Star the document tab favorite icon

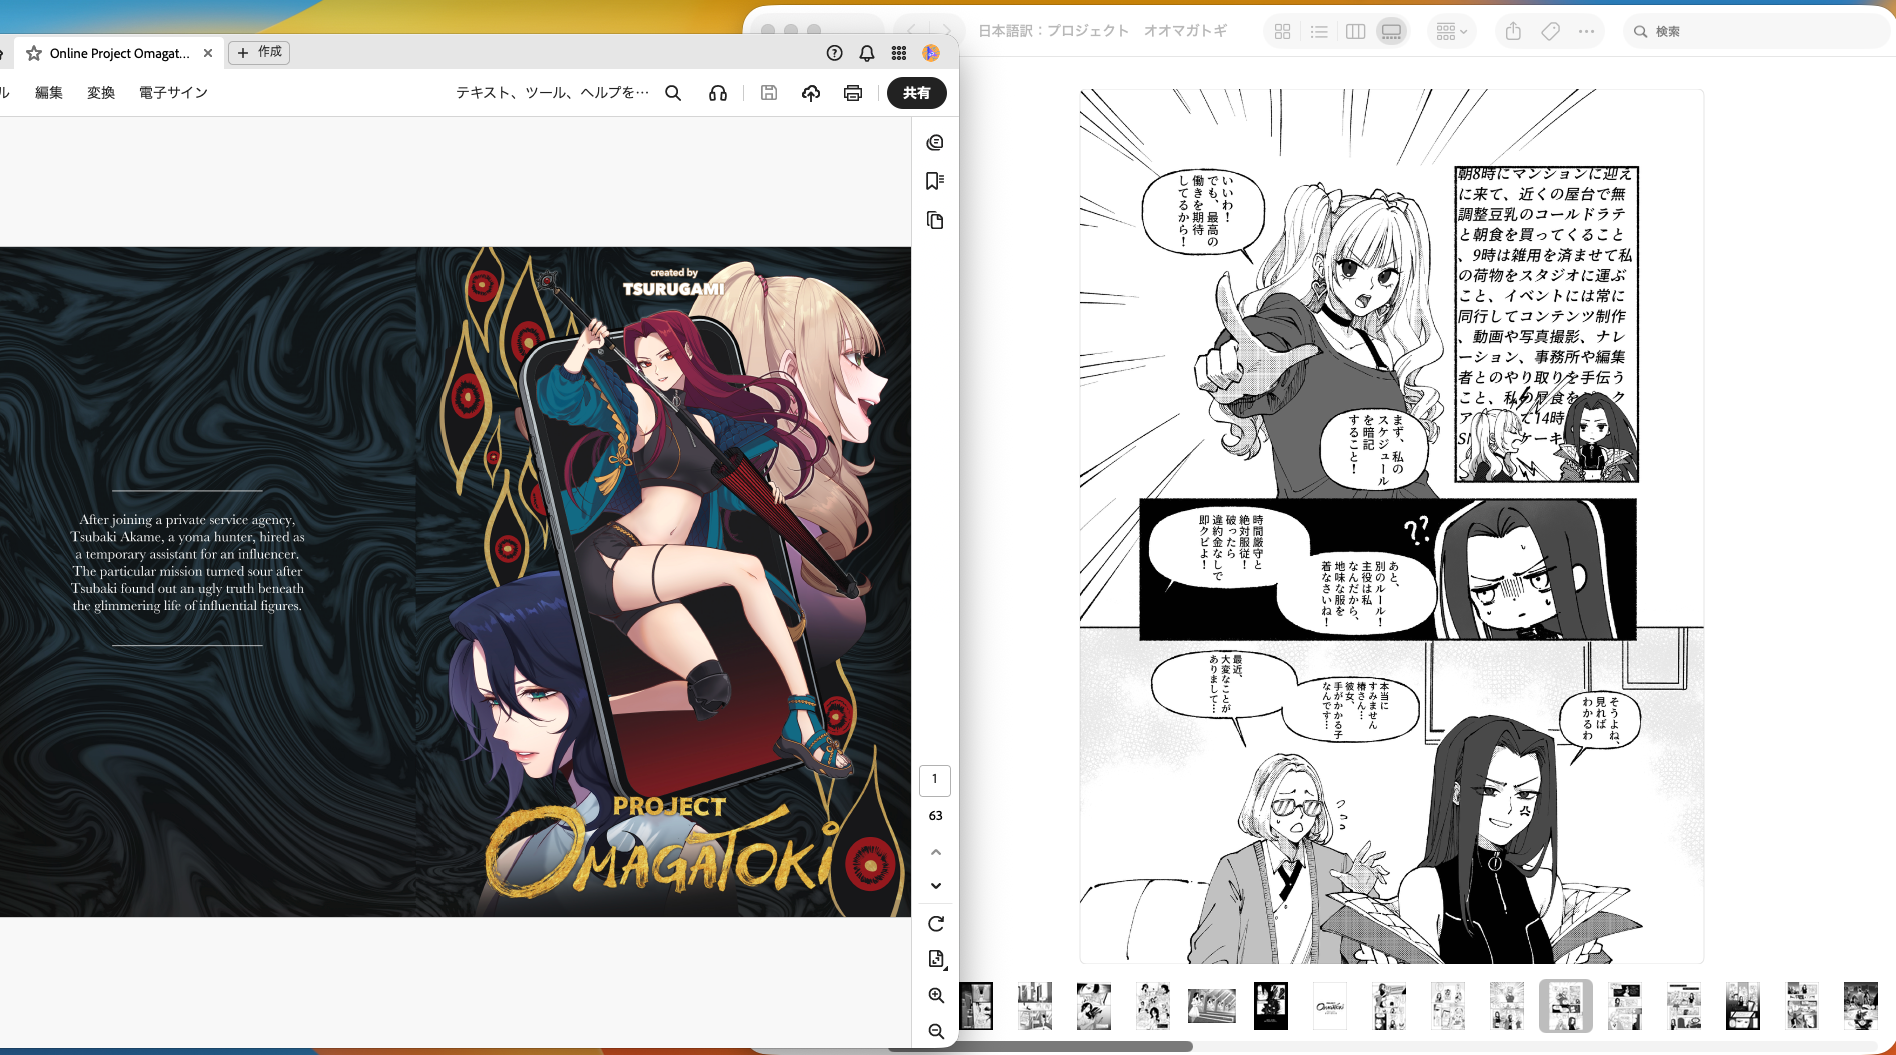pos(34,53)
